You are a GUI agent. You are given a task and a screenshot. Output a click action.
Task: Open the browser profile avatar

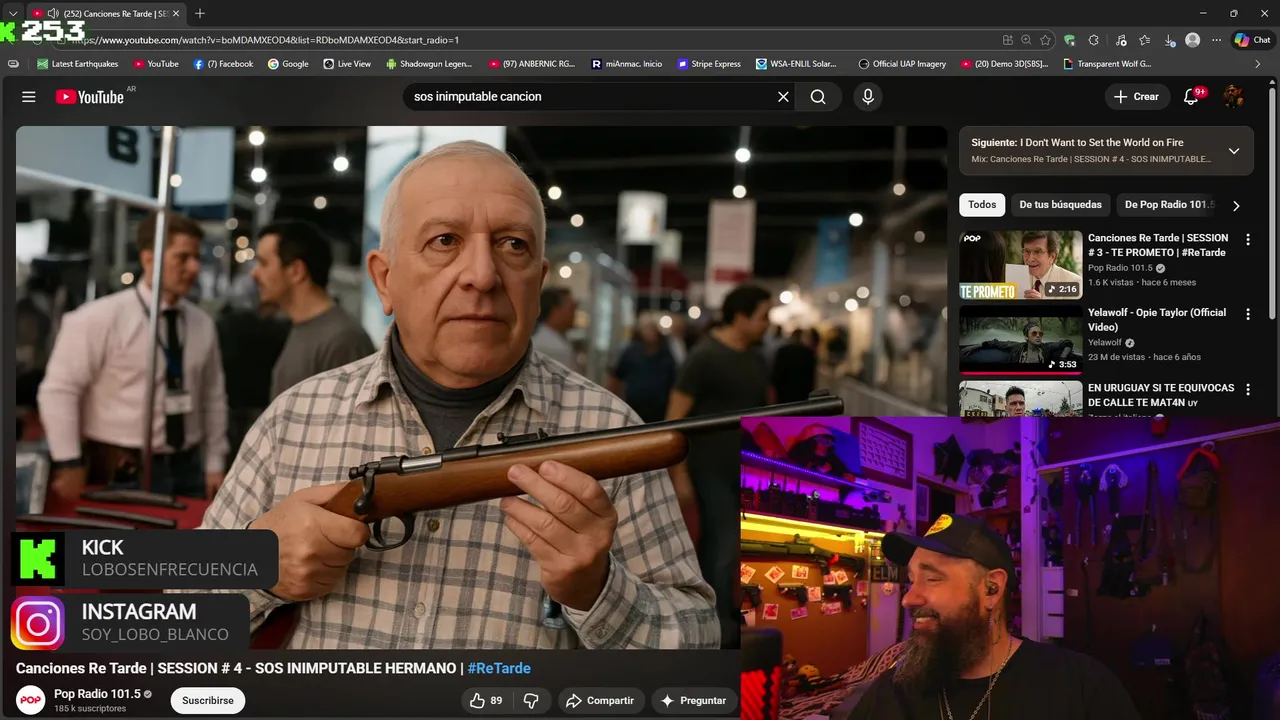point(1192,40)
